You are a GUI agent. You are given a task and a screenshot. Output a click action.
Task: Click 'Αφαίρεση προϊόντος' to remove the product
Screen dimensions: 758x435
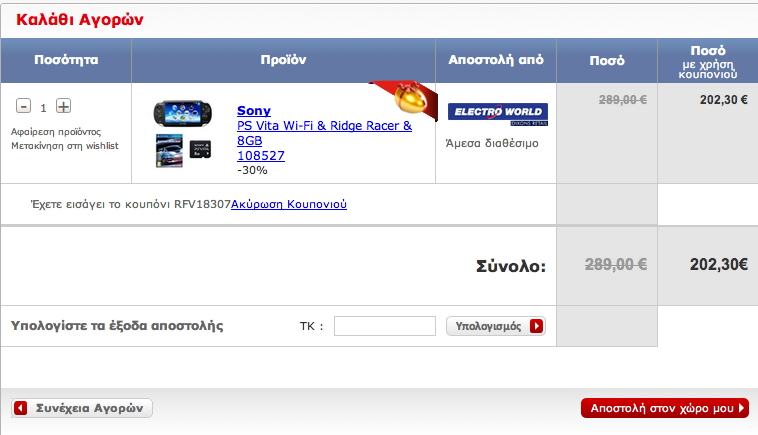click(x=56, y=132)
